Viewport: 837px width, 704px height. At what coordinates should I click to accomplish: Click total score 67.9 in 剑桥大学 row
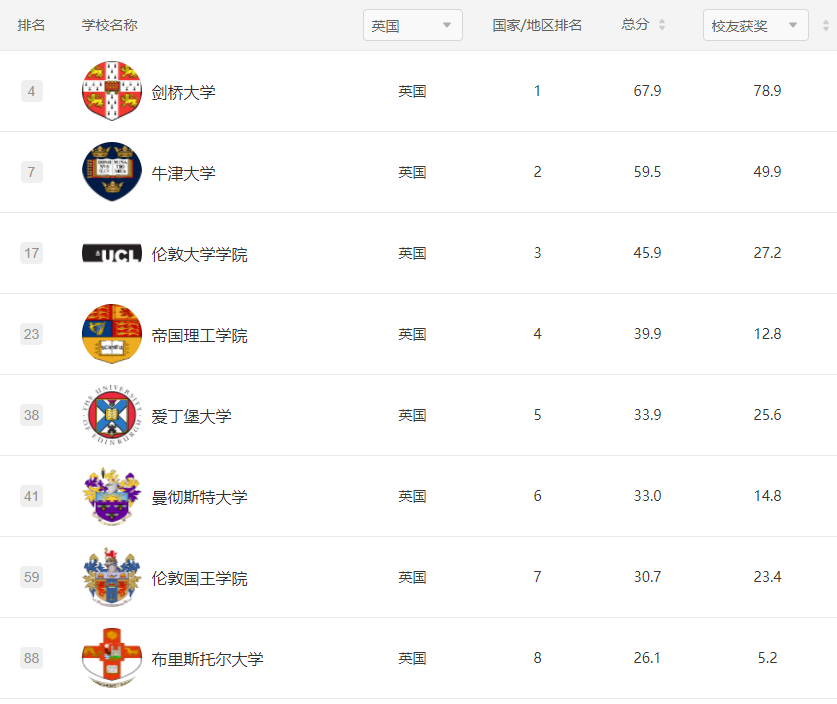[648, 91]
